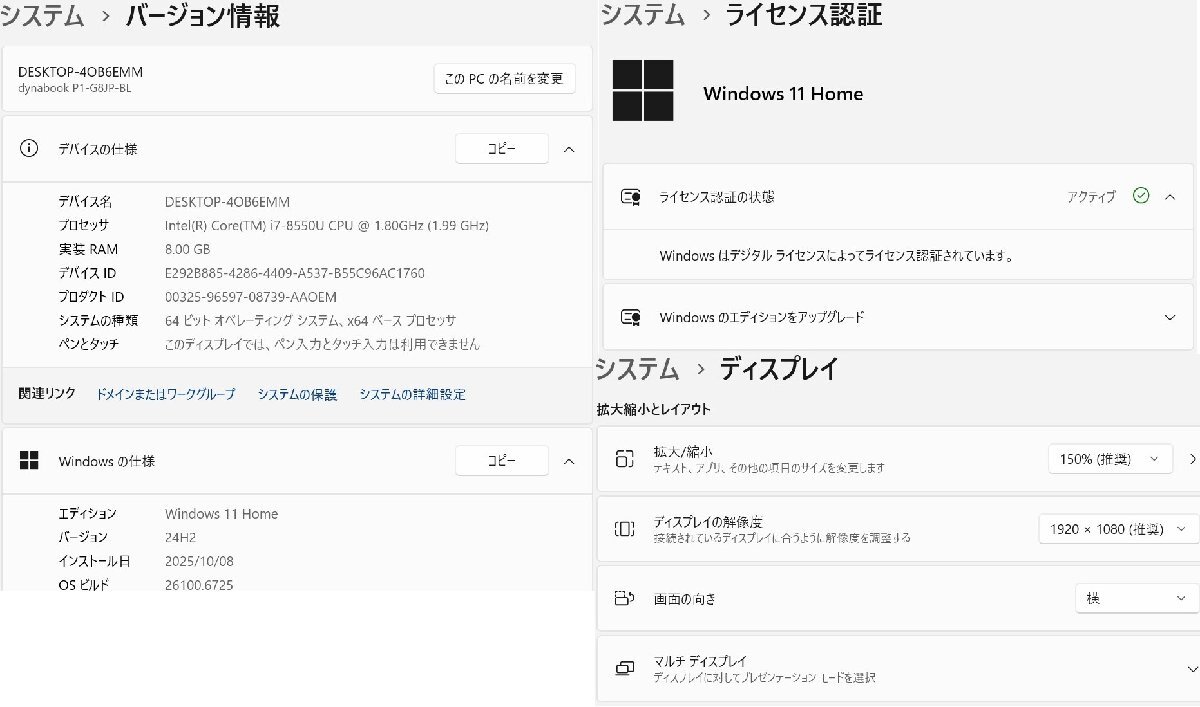Click バージョン情報 in the breadcrumb
Screen dimensions: 1200x707
201,17
